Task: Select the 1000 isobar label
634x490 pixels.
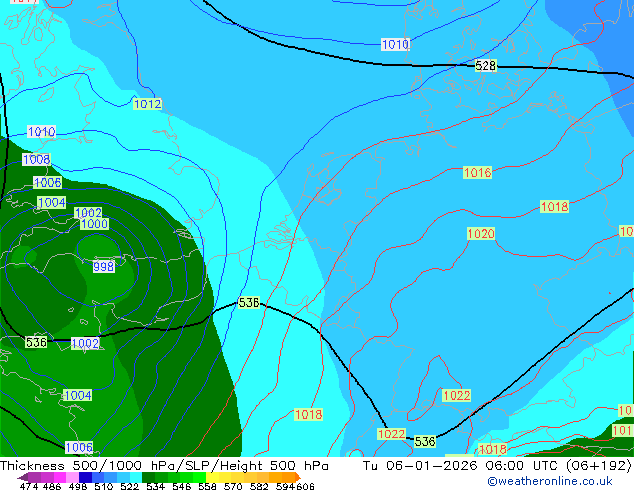Action: coord(94,224)
